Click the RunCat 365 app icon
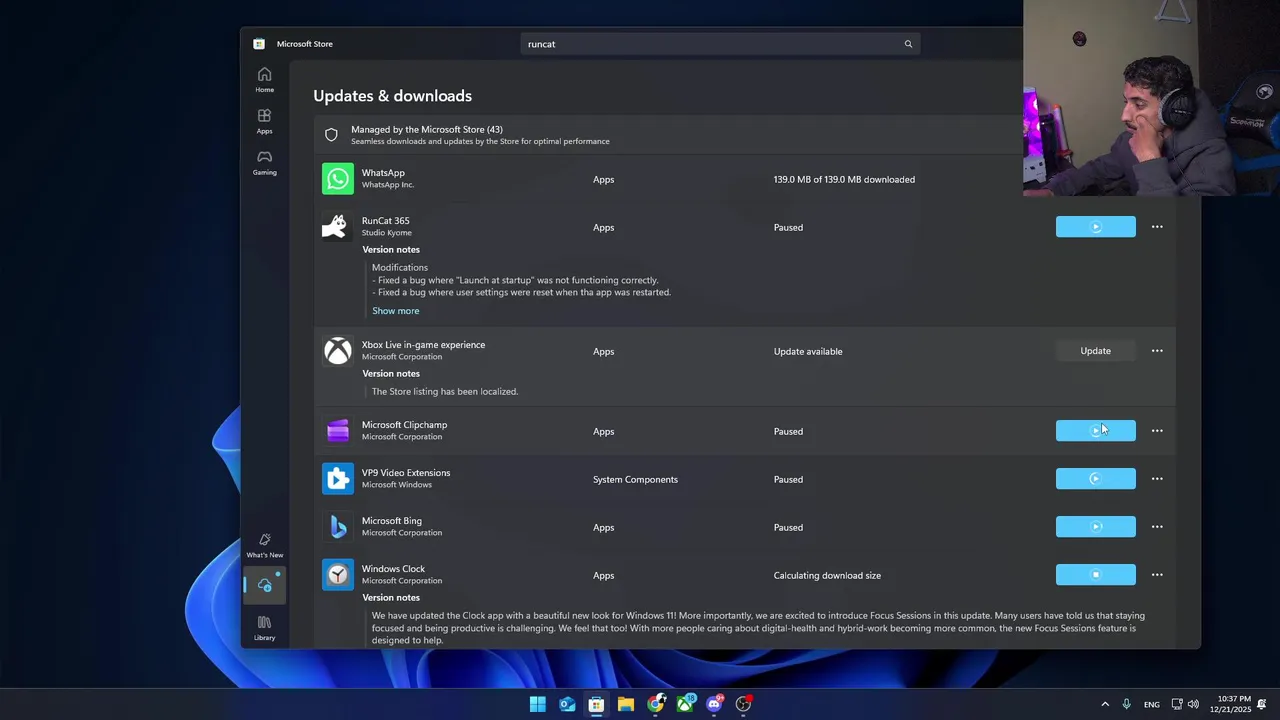This screenshot has width=1280, height=720. (338, 227)
